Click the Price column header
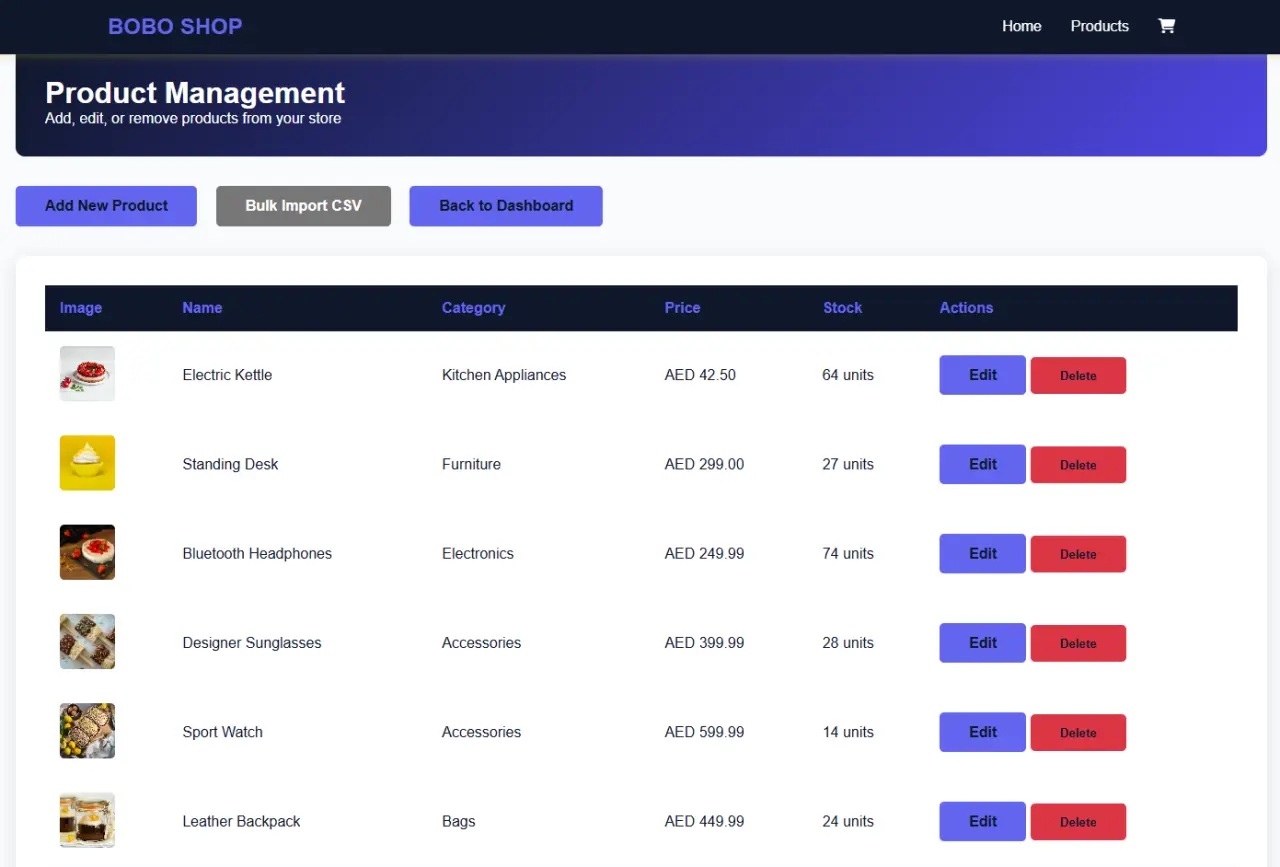The width and height of the screenshot is (1280, 867). 682,308
